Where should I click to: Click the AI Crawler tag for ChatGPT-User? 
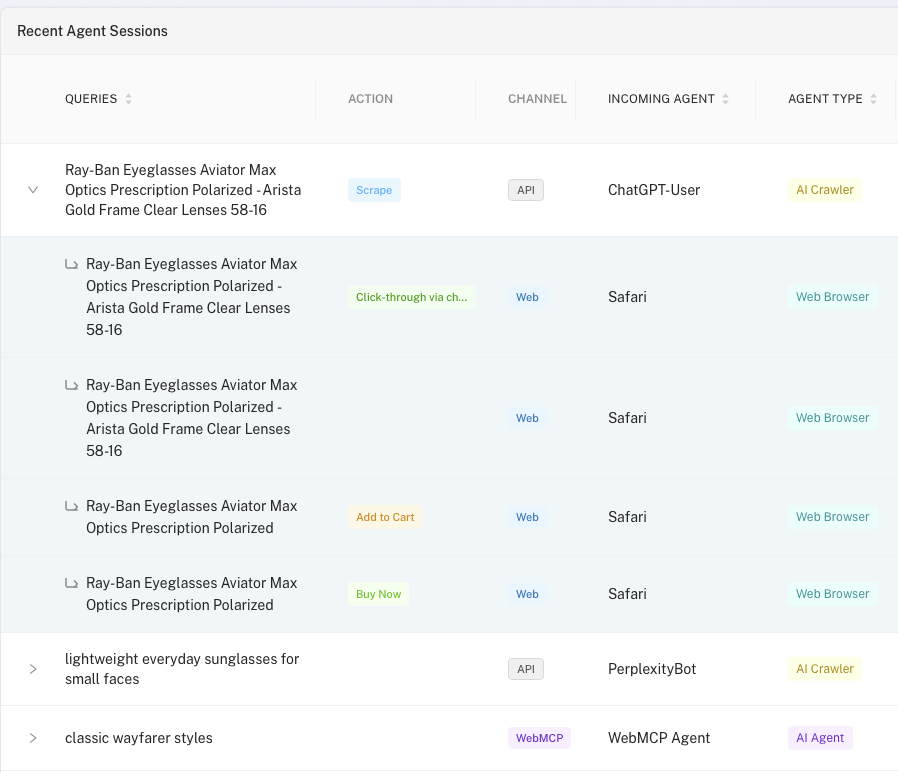pos(825,190)
